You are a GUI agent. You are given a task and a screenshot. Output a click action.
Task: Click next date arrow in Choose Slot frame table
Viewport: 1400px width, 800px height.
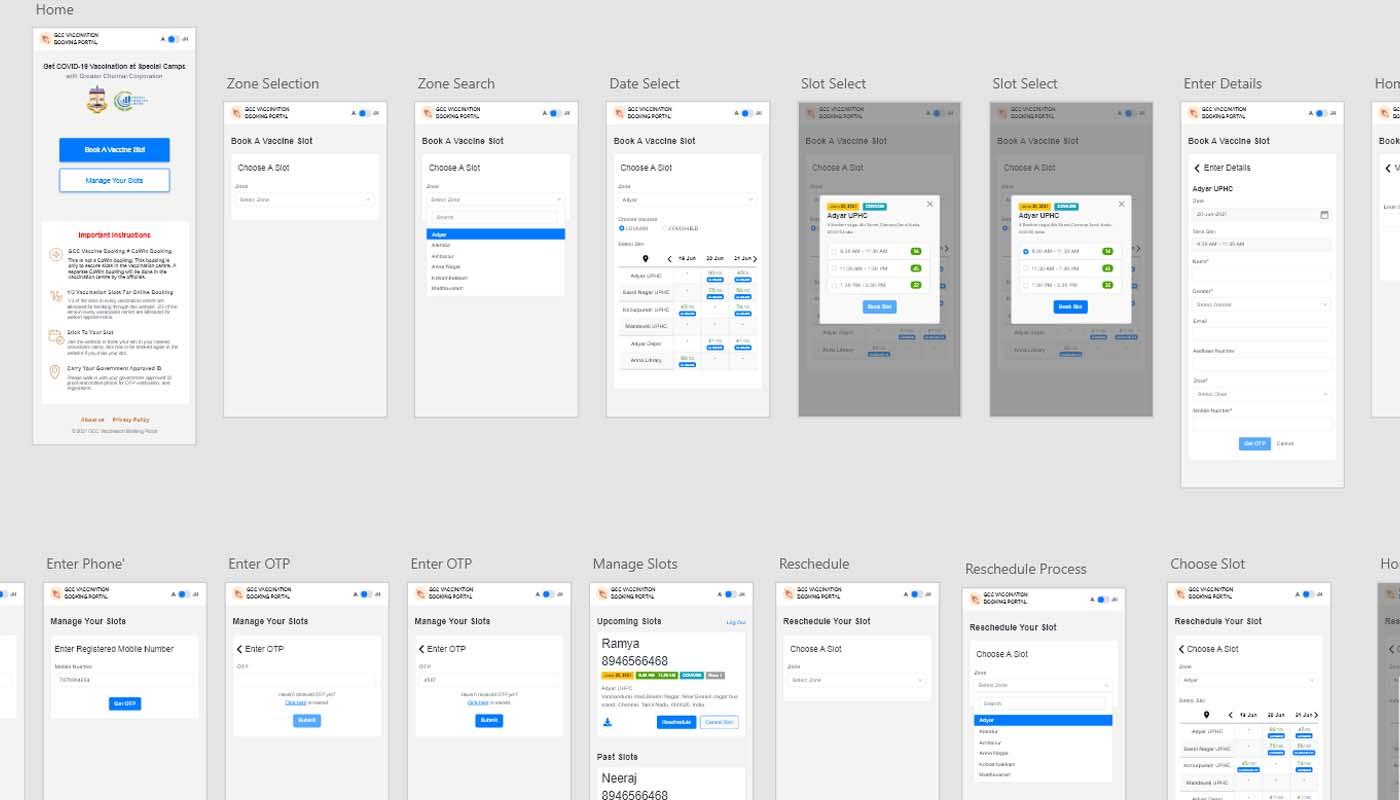coord(1317,715)
